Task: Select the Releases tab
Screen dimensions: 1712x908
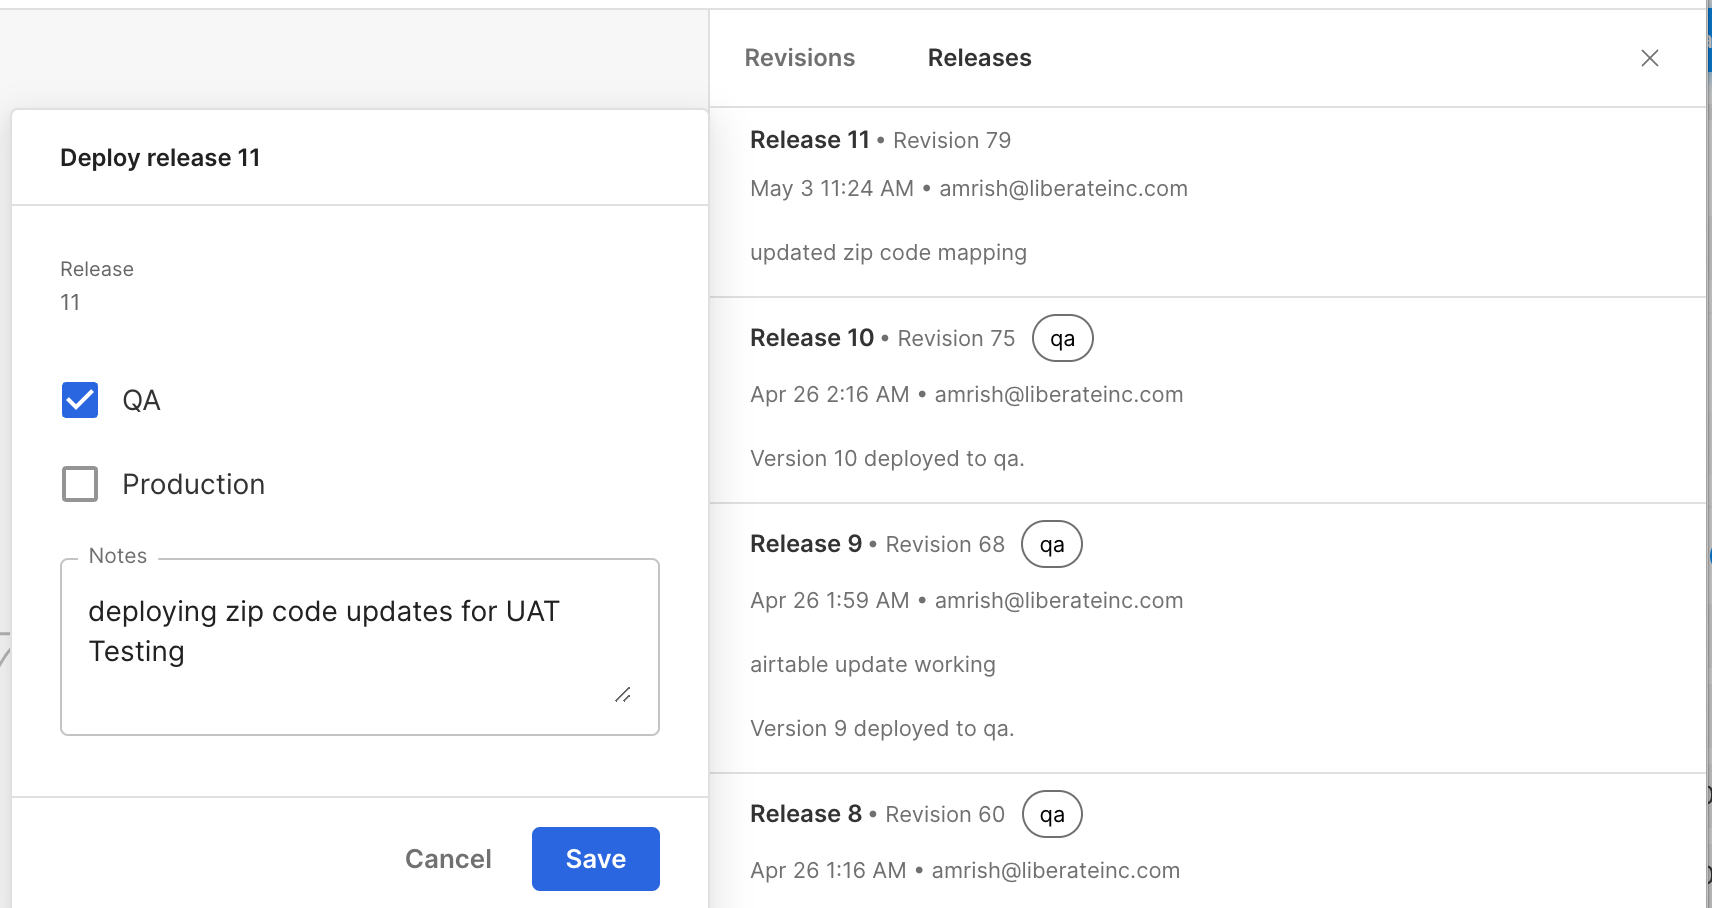Action: point(979,58)
